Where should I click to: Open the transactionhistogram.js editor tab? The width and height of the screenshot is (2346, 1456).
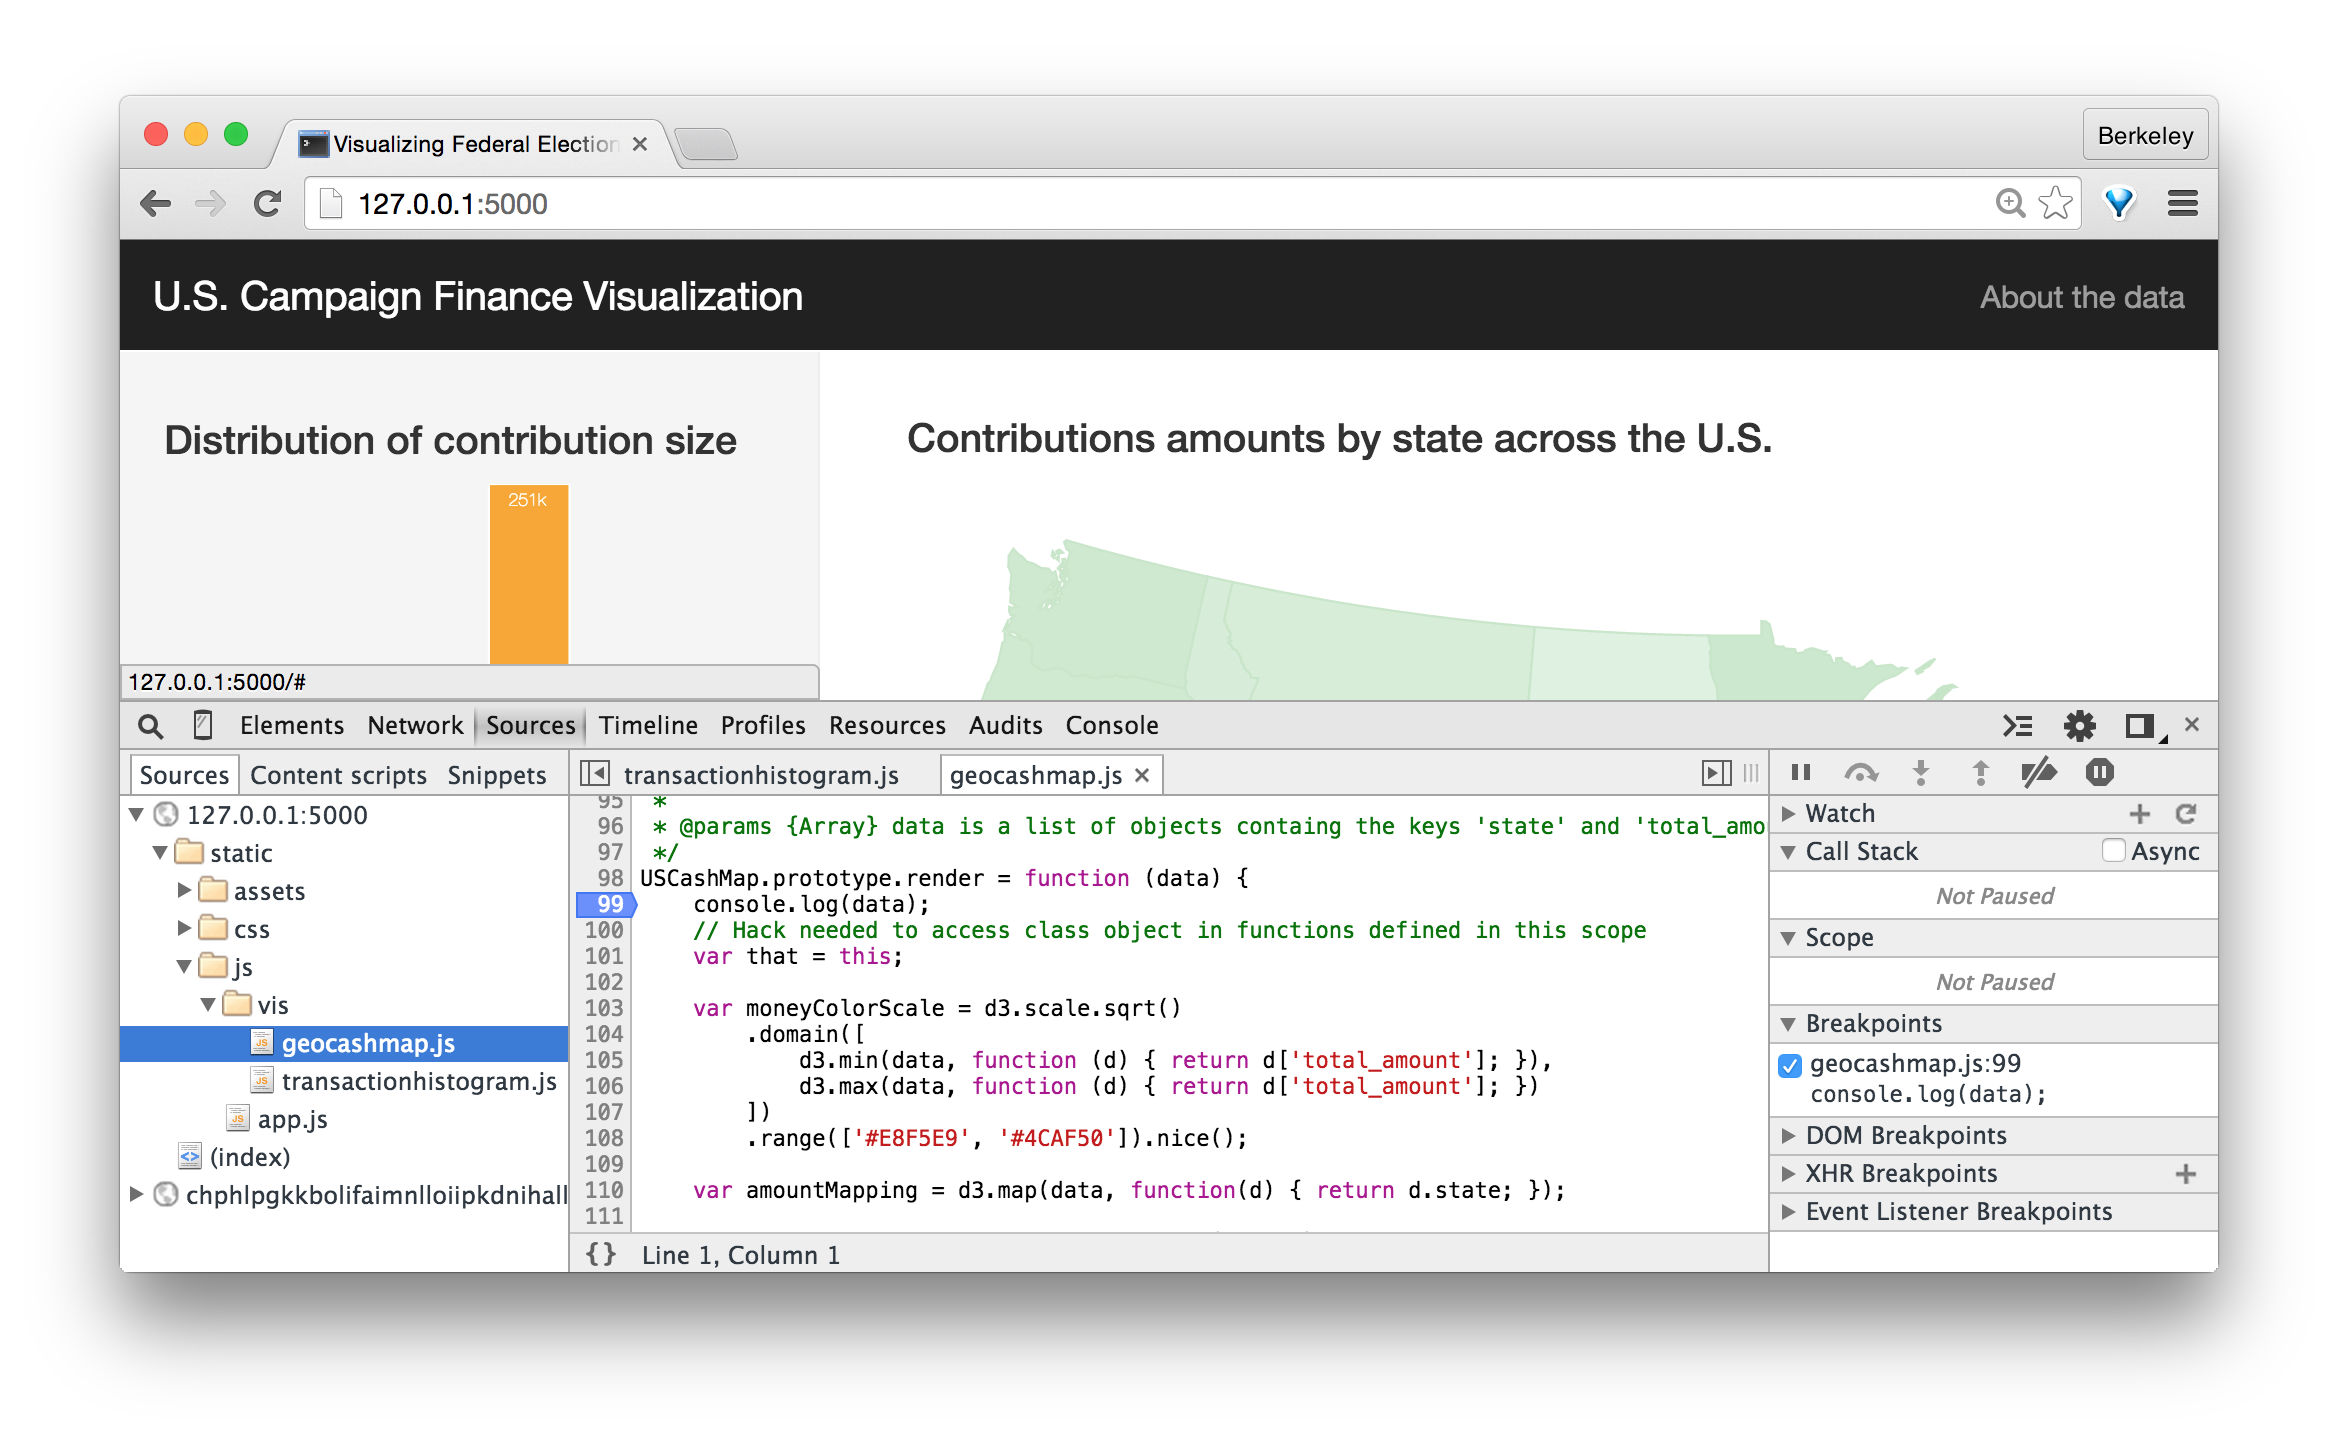pos(760,775)
